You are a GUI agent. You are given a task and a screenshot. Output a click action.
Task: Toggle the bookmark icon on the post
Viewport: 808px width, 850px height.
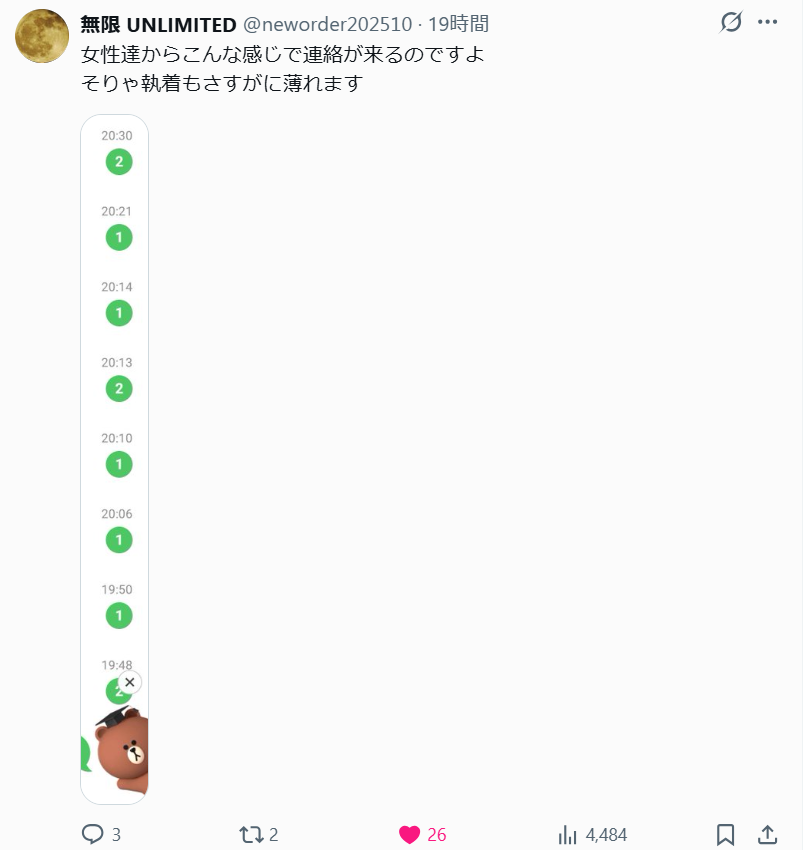pos(726,834)
